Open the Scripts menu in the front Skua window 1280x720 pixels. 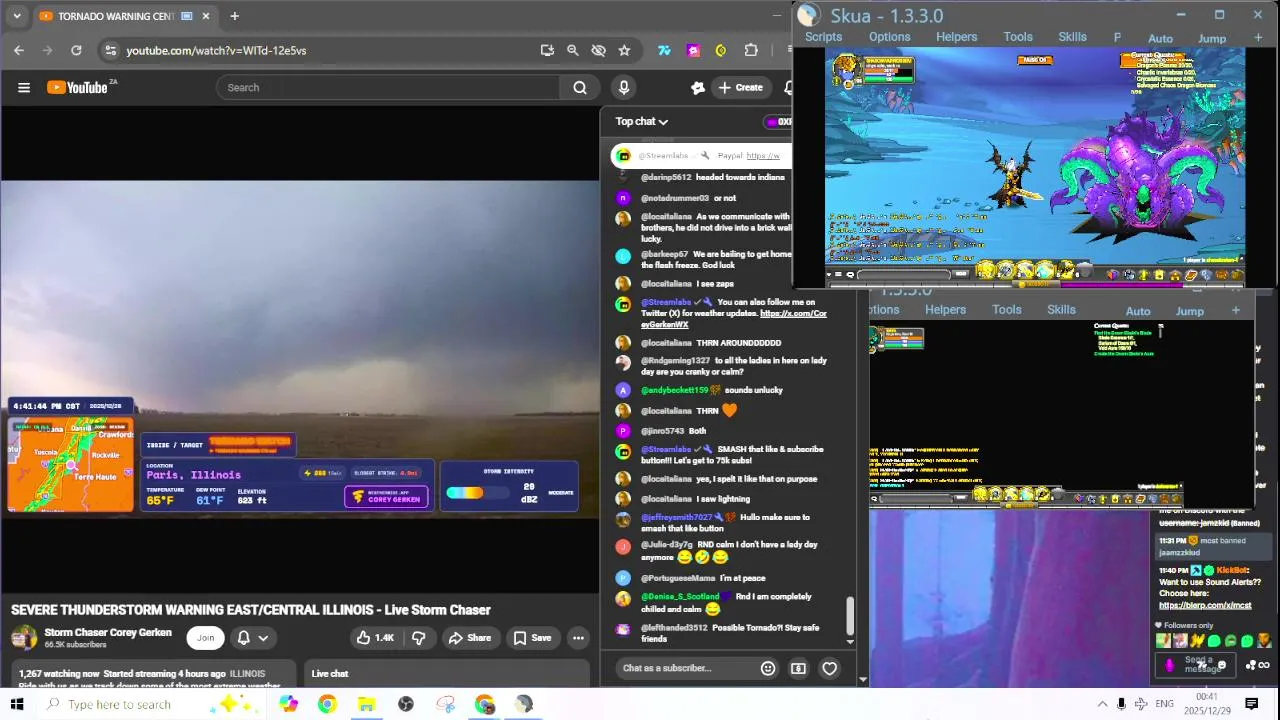coord(823,37)
